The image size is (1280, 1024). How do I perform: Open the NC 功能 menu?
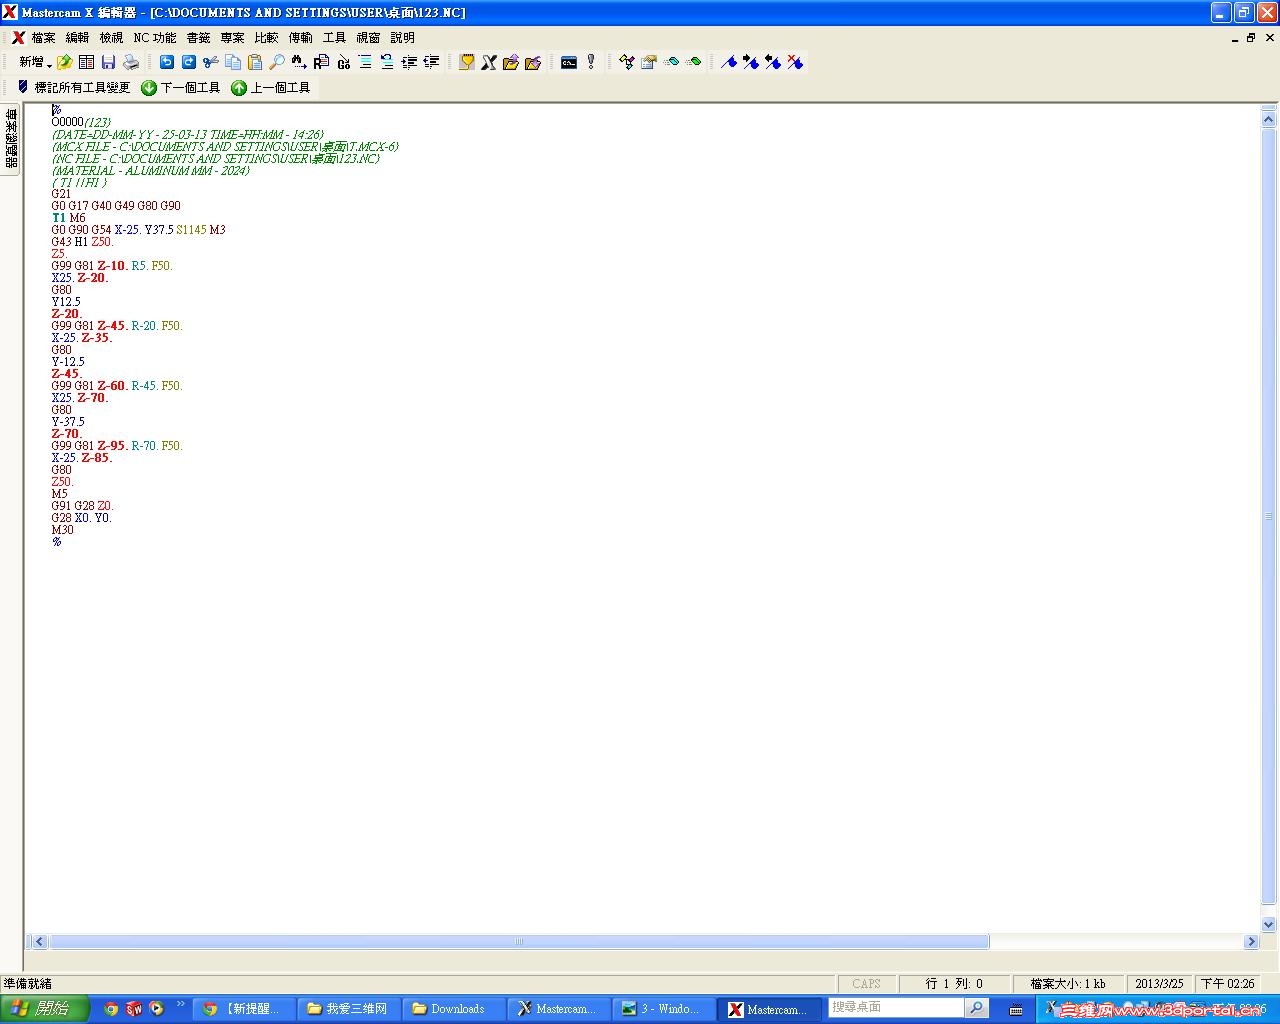pos(155,38)
